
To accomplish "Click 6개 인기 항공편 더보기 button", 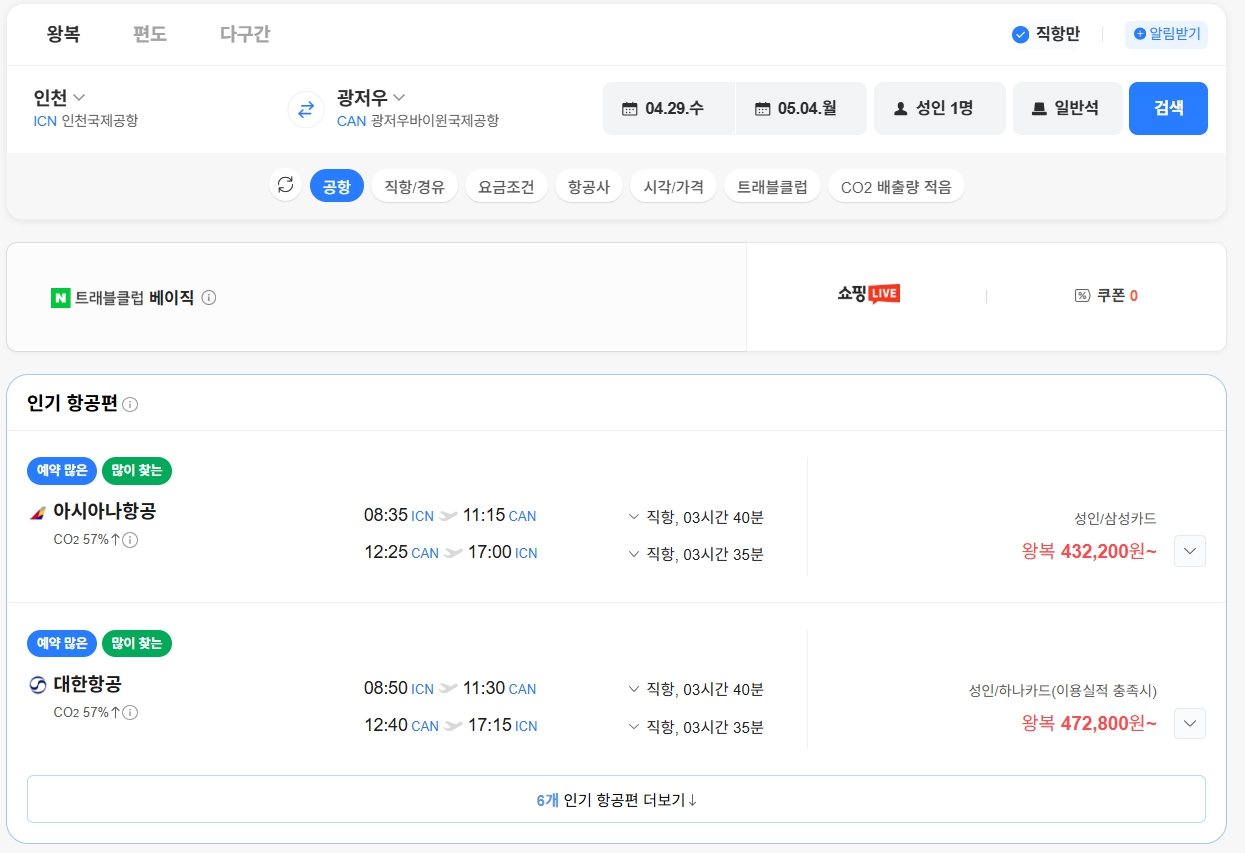I will [x=616, y=800].
